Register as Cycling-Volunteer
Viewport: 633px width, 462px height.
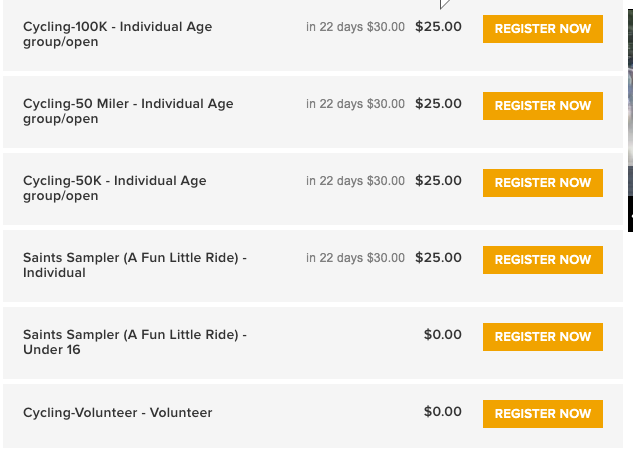tap(543, 414)
